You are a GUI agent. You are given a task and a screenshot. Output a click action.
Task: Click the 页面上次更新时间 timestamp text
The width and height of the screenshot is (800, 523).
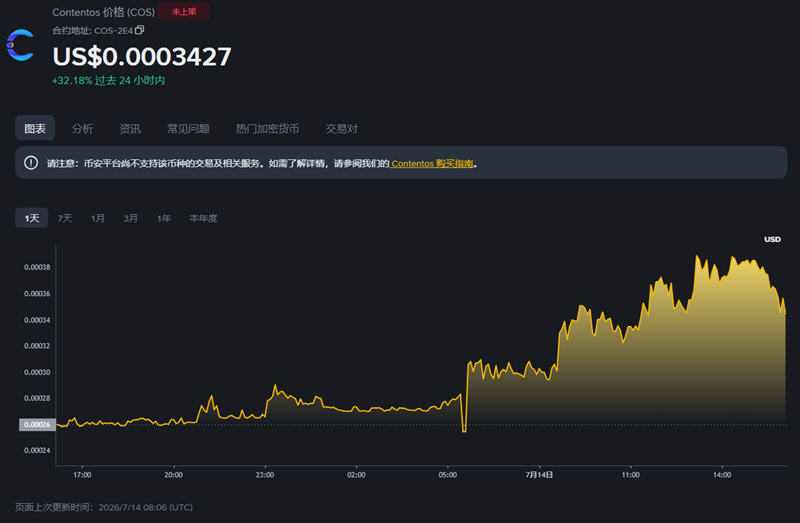[104, 507]
